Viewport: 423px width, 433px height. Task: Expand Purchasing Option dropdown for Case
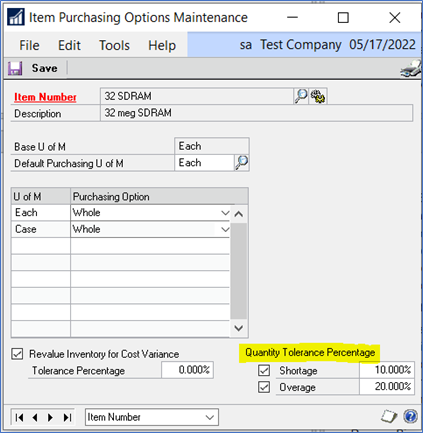pos(225,229)
